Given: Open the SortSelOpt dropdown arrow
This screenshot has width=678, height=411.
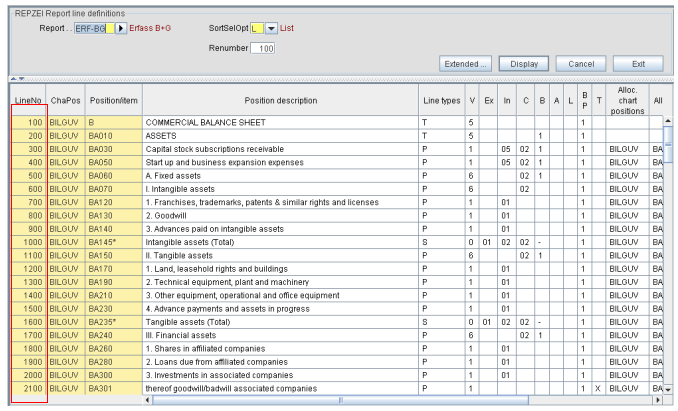Looking at the screenshot, I should (x=271, y=29).
